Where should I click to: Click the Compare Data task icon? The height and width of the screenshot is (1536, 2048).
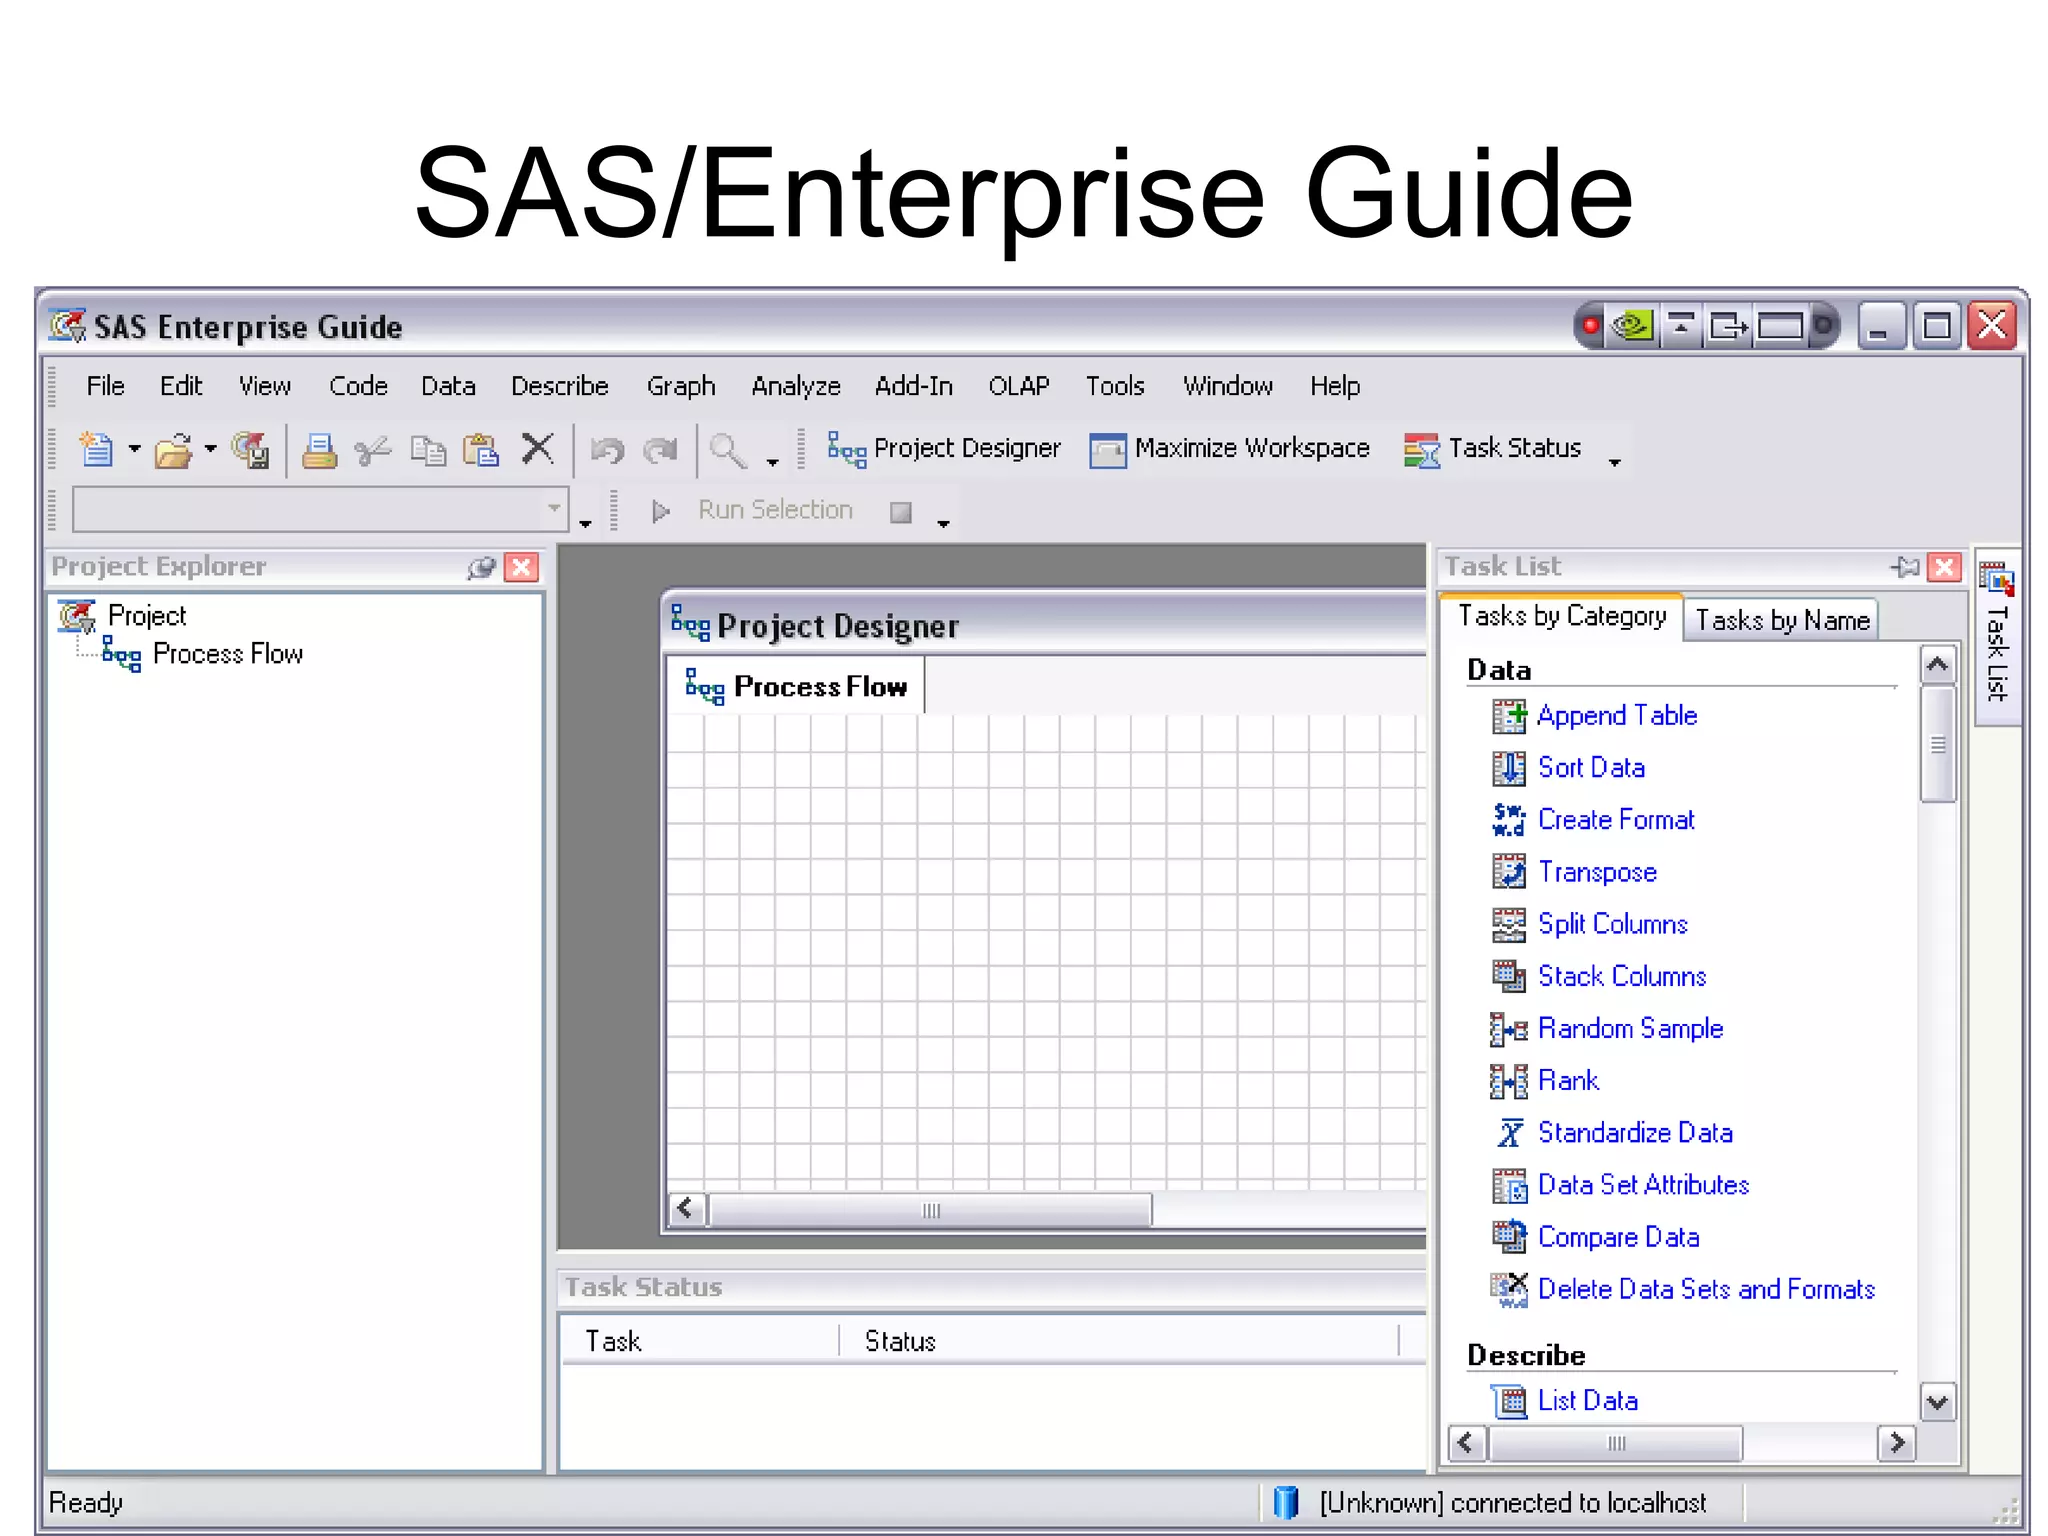(x=1509, y=1237)
